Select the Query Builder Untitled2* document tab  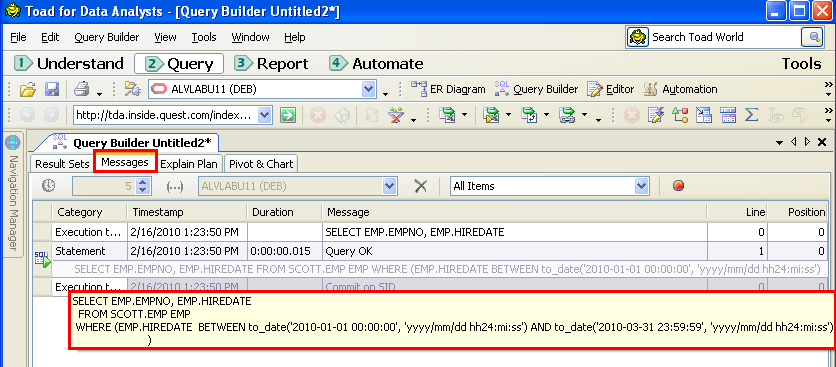pyautogui.click(x=134, y=142)
